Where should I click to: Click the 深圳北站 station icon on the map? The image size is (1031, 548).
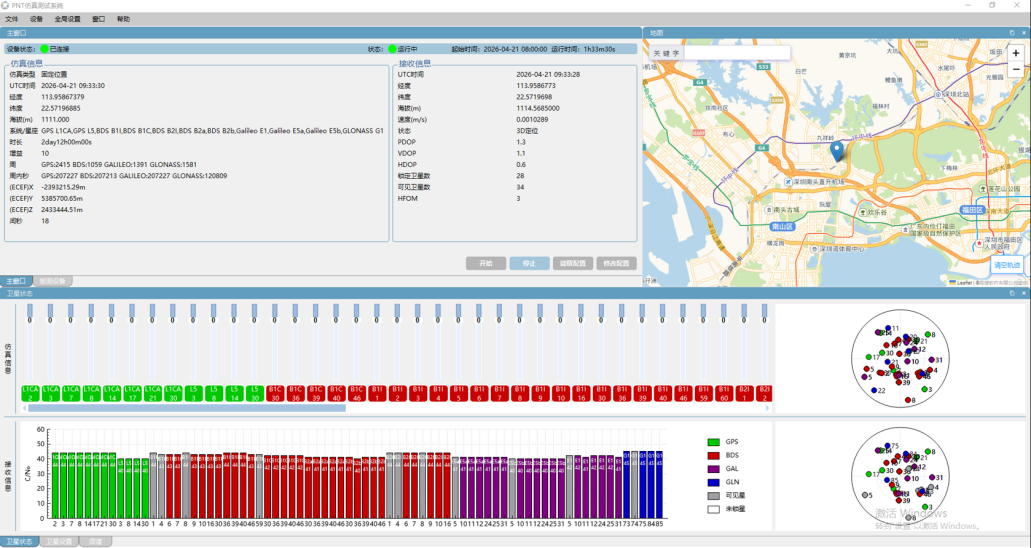[938, 95]
